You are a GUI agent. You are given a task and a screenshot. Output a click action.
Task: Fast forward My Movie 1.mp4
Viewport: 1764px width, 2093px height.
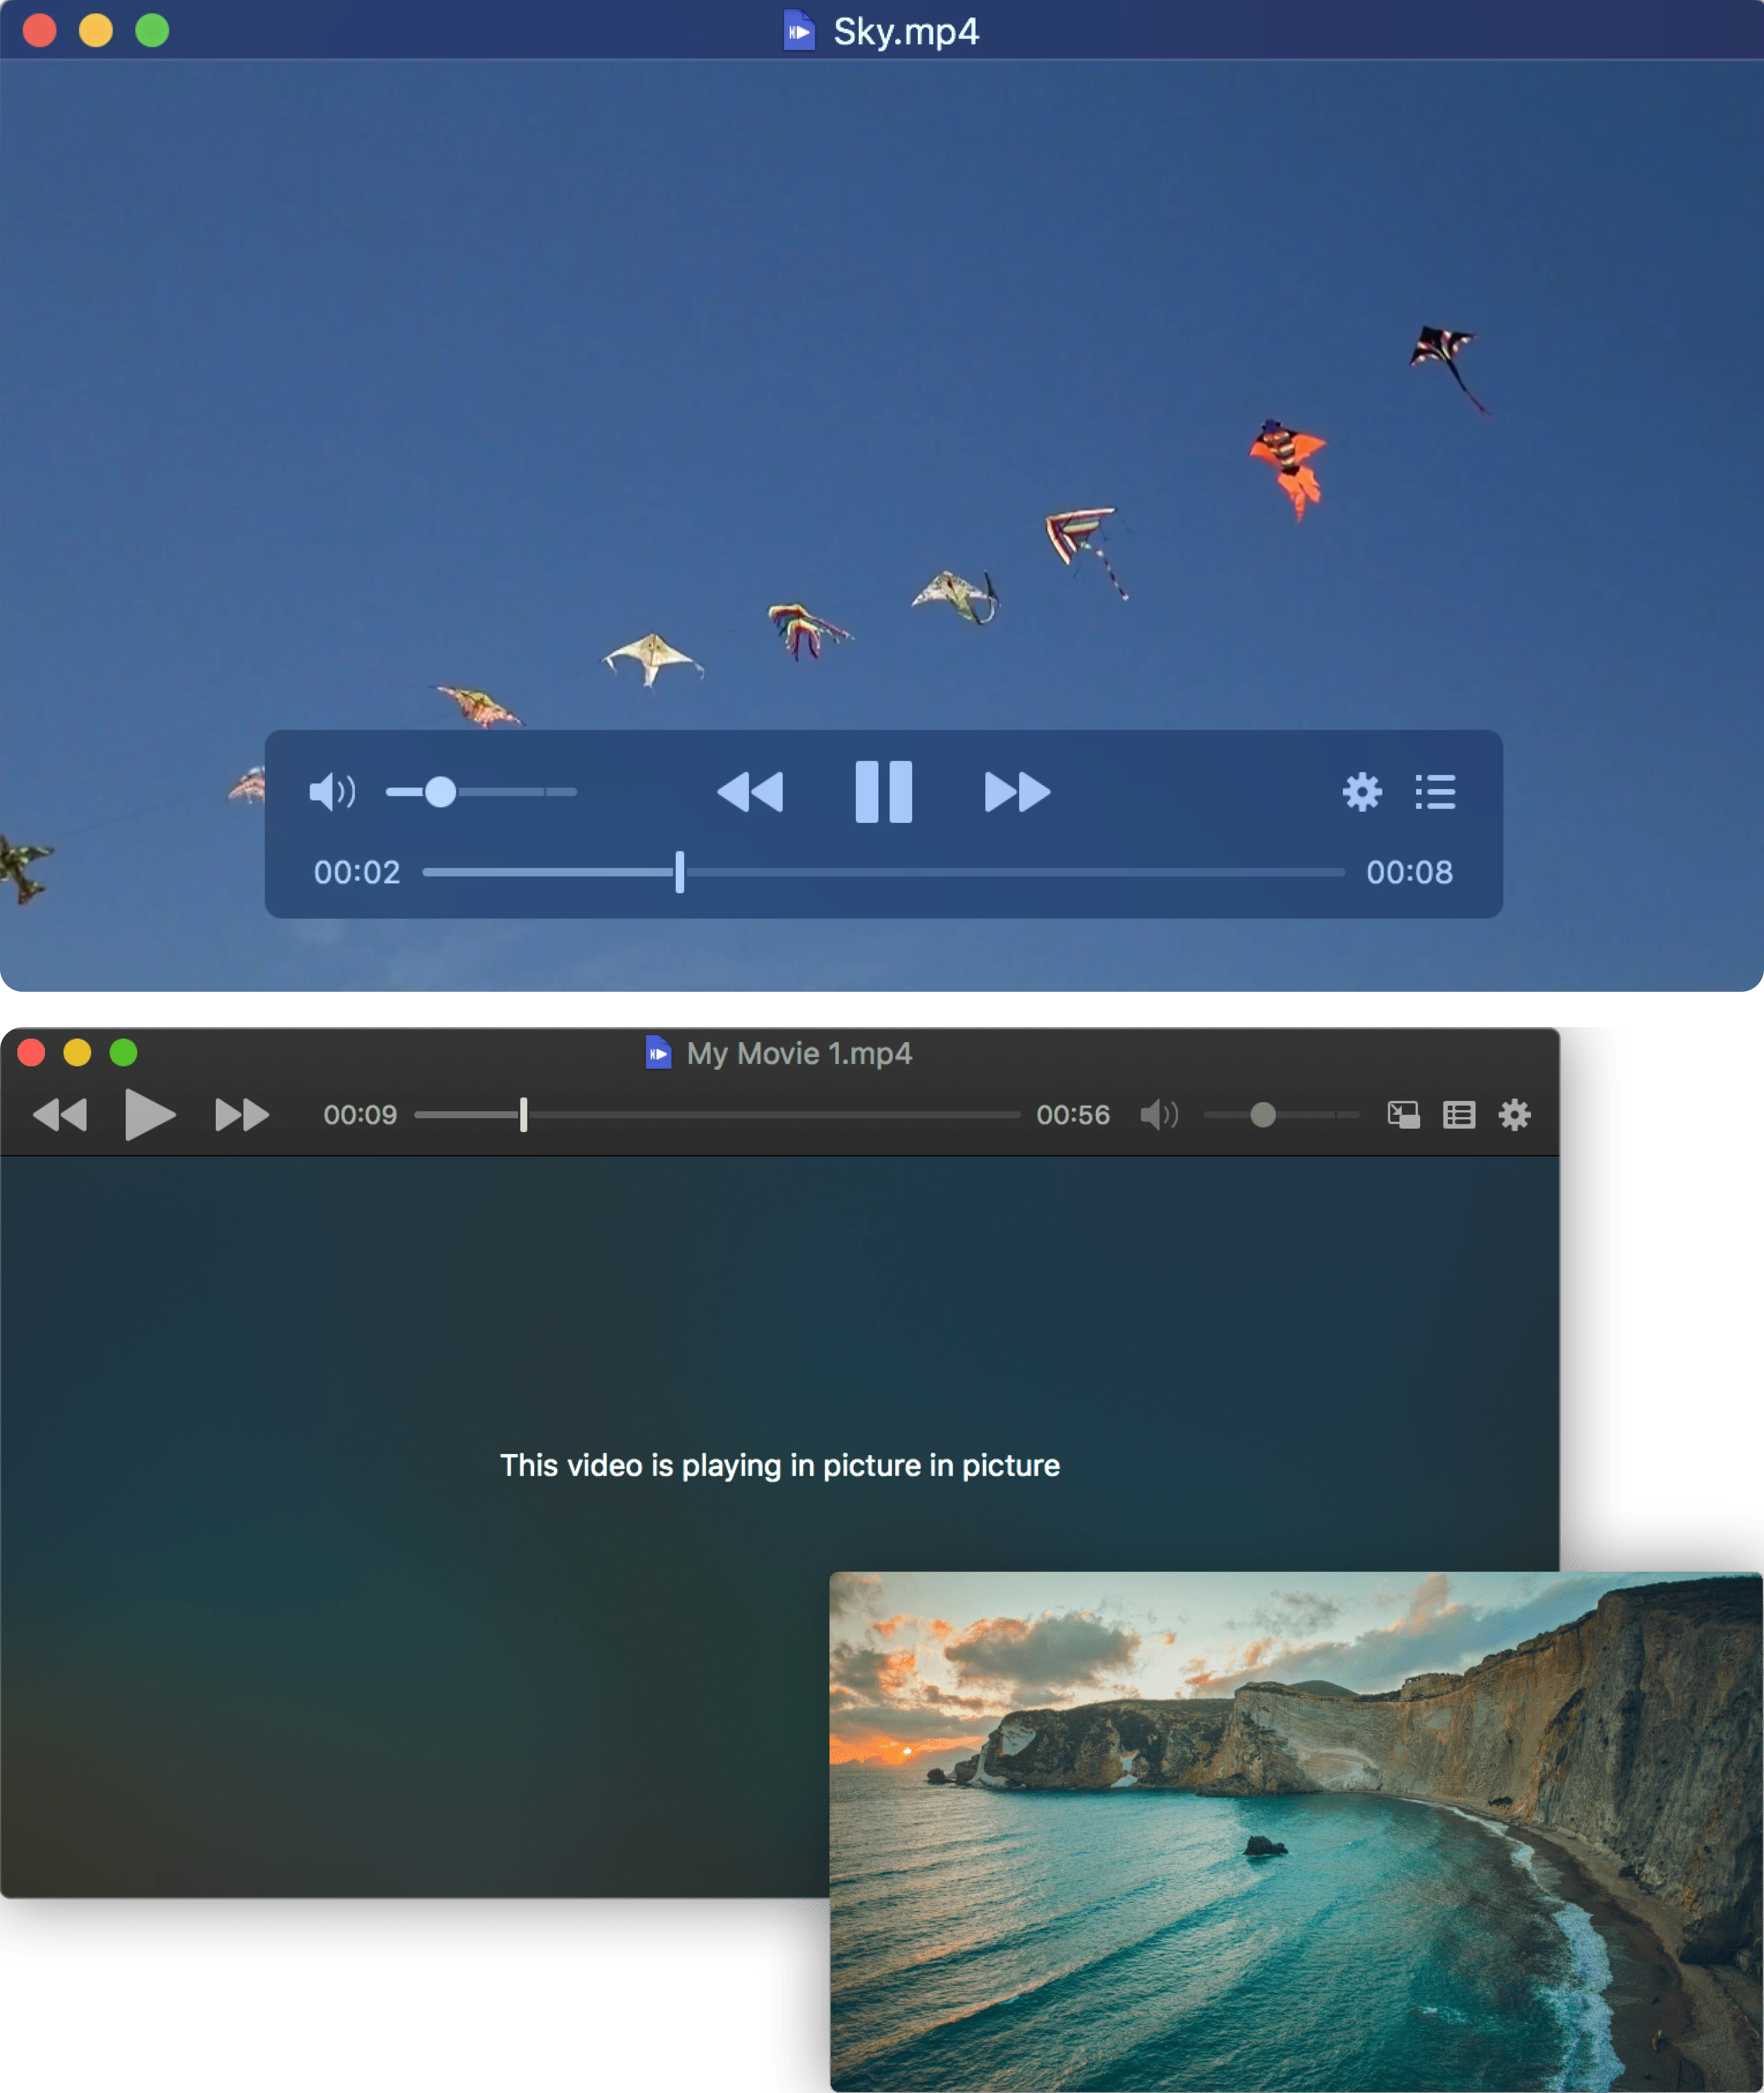click(242, 1114)
